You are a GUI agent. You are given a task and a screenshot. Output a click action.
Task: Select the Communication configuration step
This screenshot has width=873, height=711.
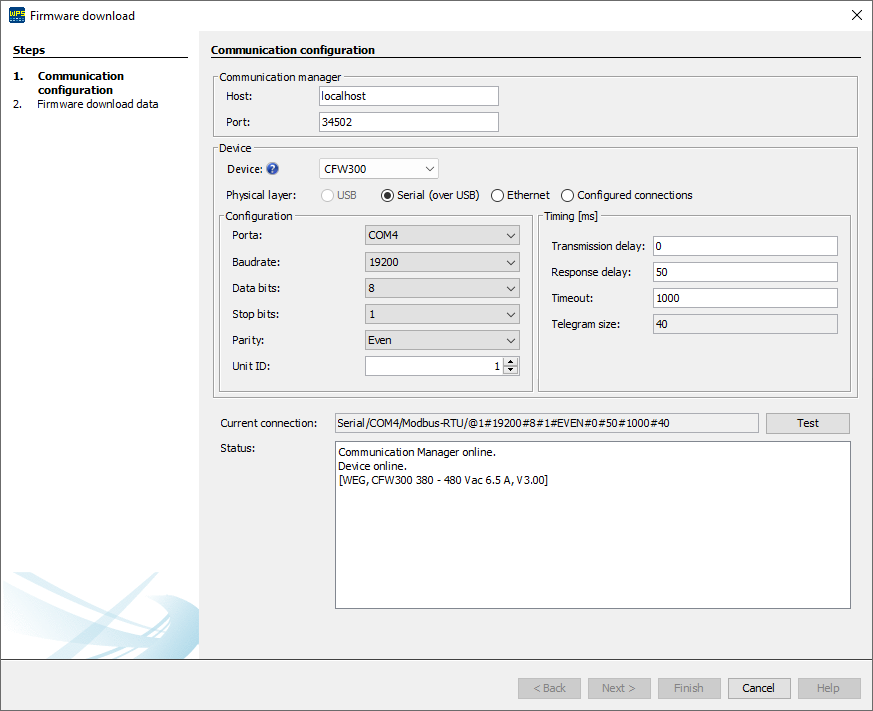coord(80,82)
